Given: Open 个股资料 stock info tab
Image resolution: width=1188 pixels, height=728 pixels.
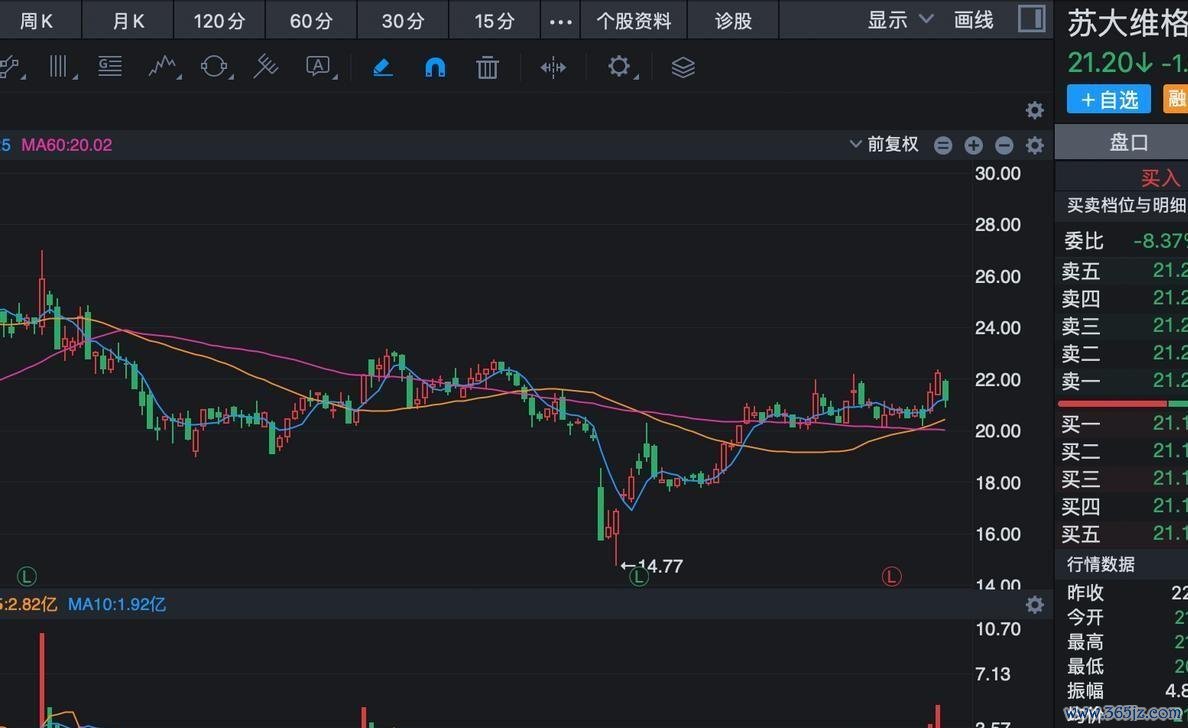Looking at the screenshot, I should [634, 20].
